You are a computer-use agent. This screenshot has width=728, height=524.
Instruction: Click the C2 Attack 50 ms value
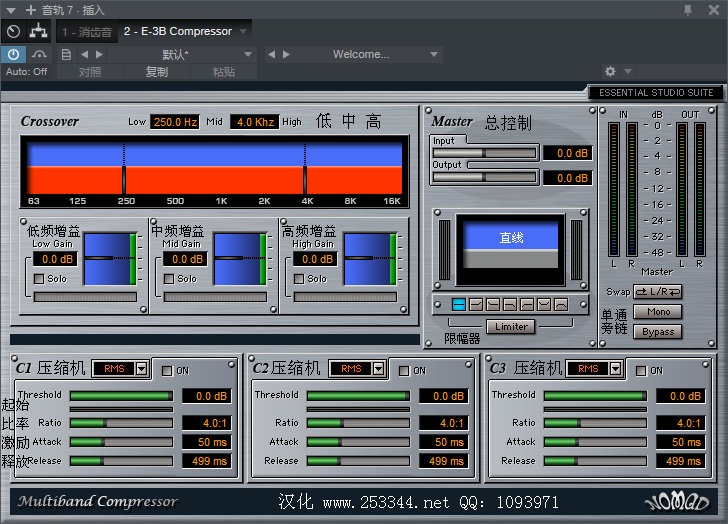[x=443, y=442]
